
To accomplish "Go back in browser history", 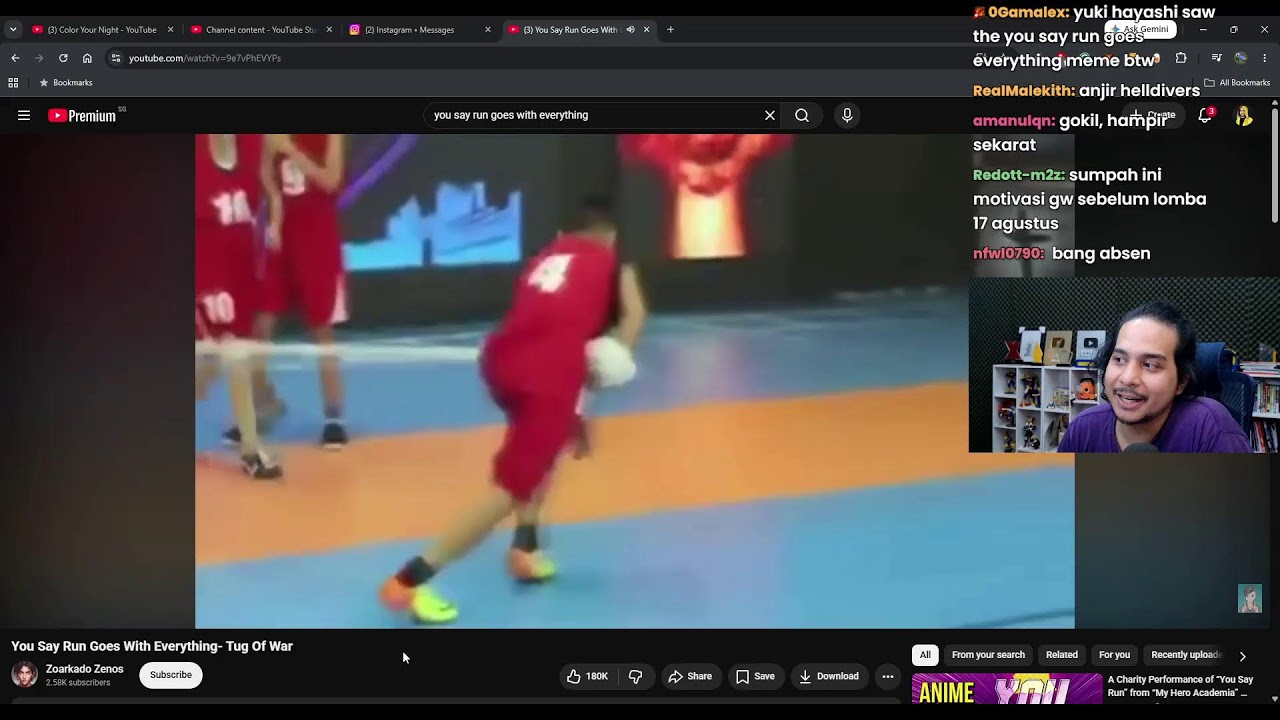I will click(x=15, y=58).
